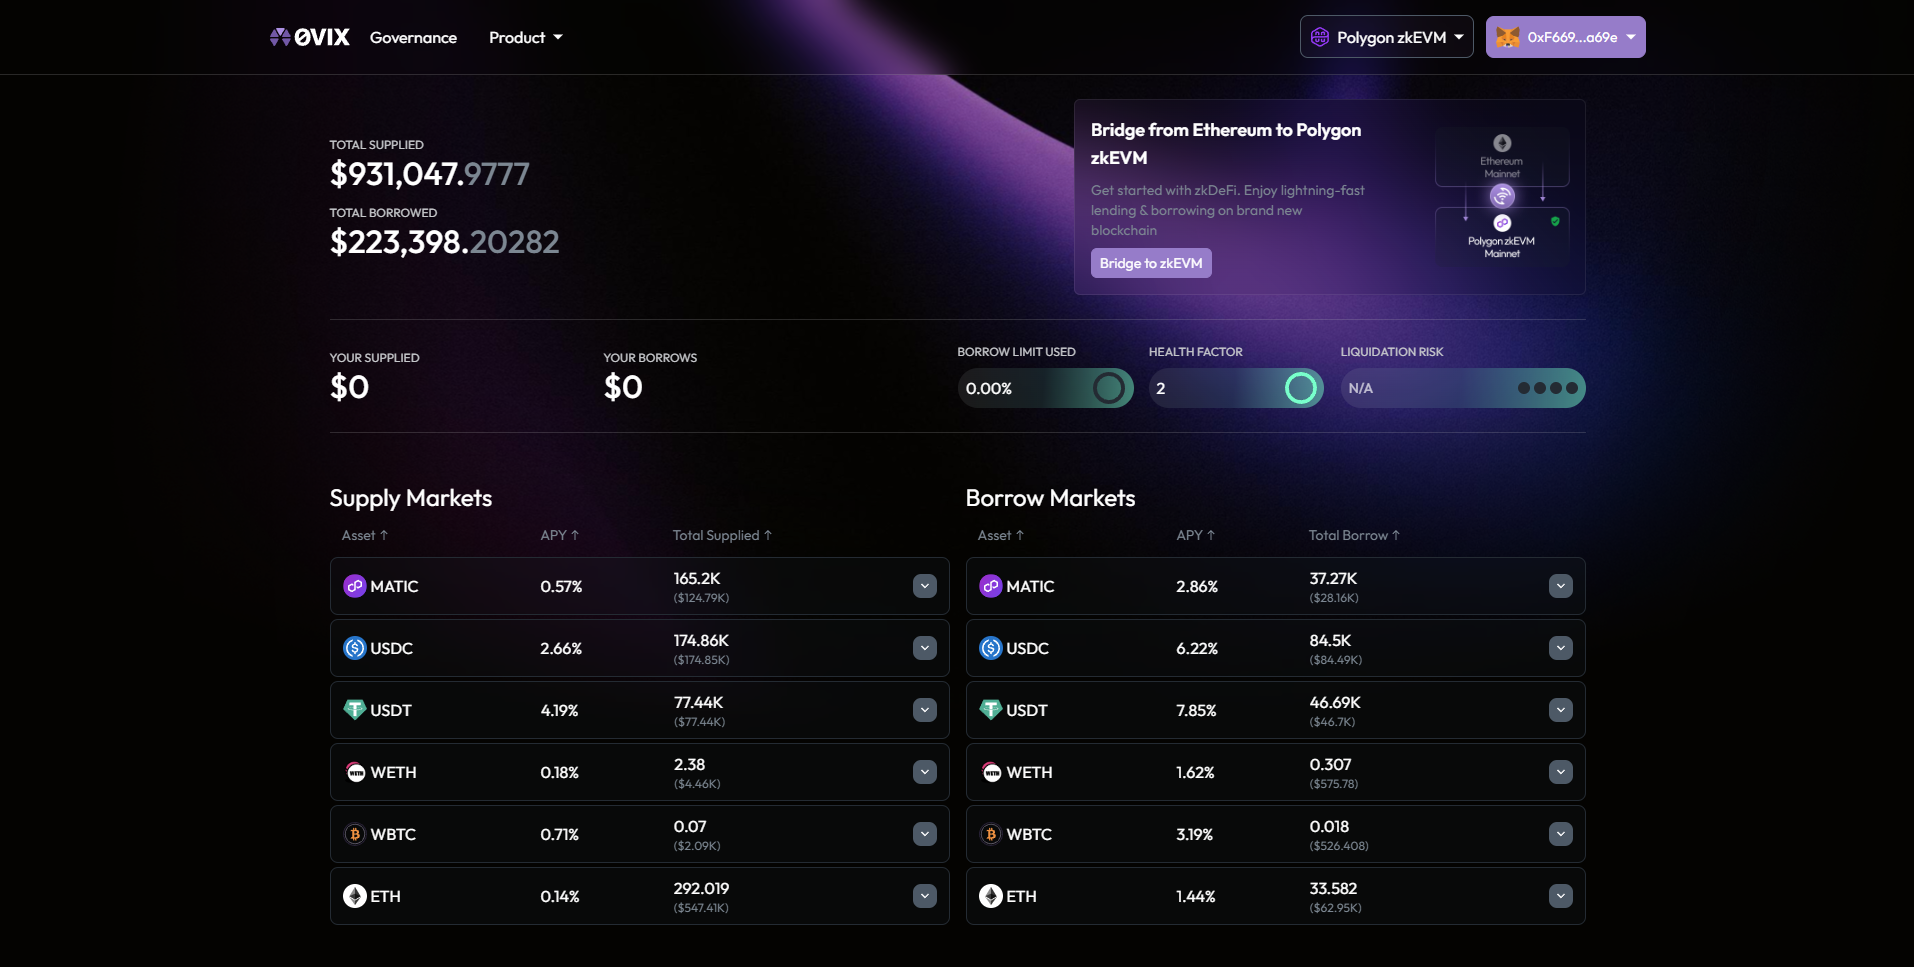Expand the USDT borrow market row
The height and width of the screenshot is (967, 1914).
[1561, 710]
